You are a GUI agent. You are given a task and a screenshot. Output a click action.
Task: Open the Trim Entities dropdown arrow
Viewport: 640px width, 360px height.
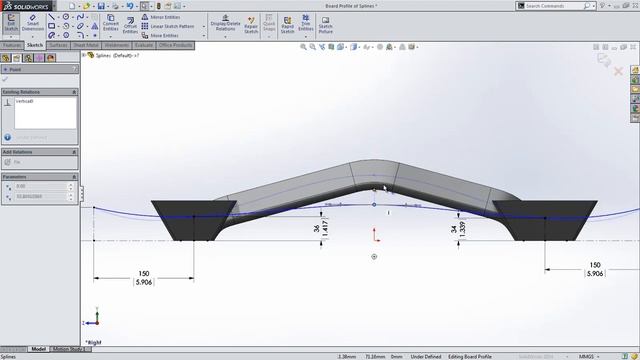[306, 37]
